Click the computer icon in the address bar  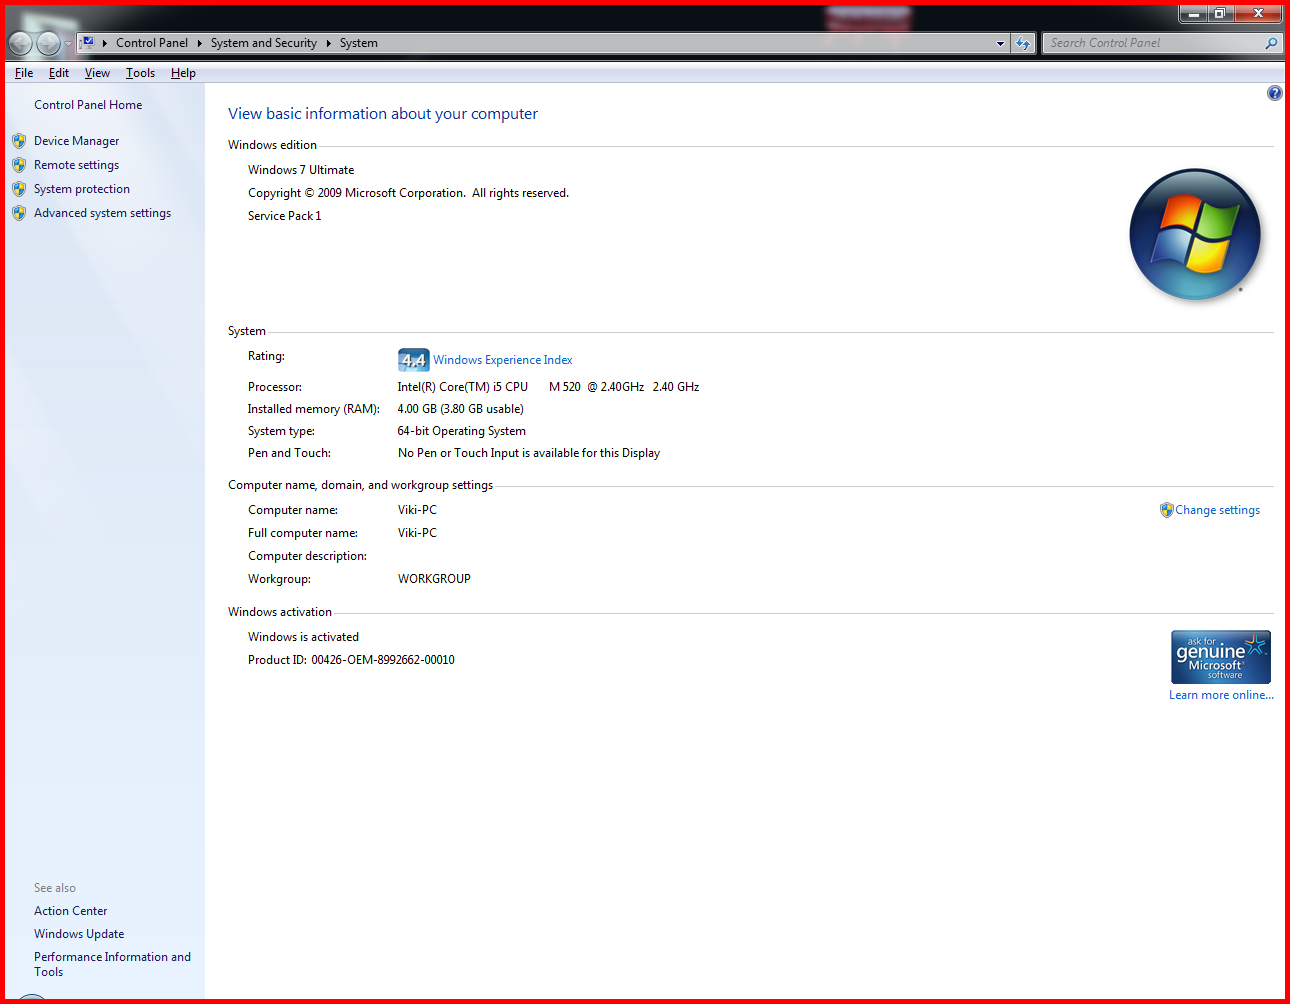[x=87, y=43]
